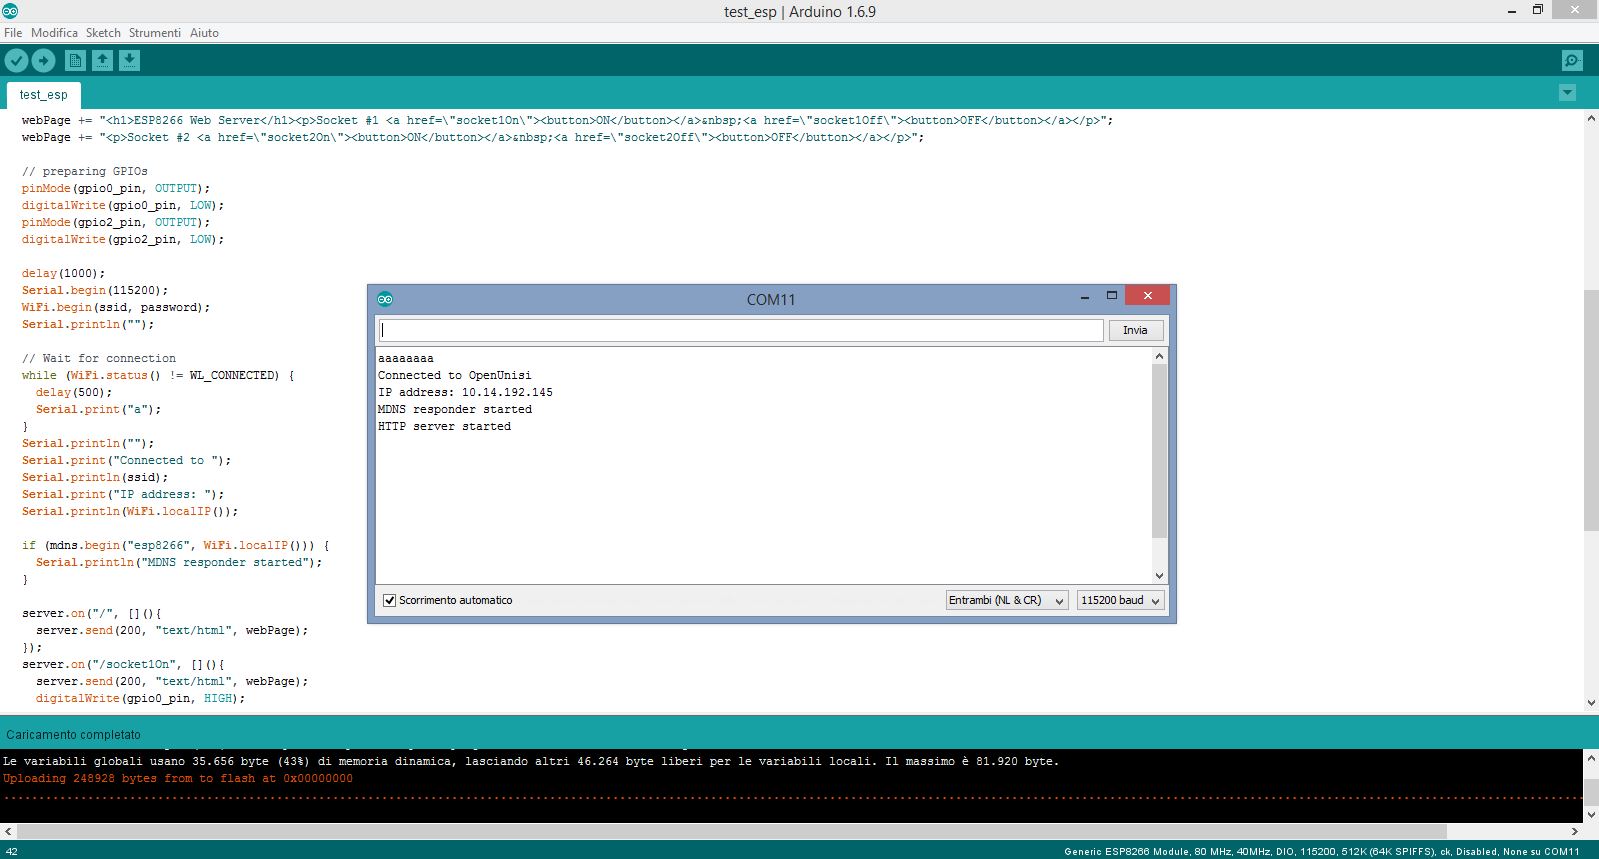
Task: Open the Serial Monitor magnifier icon
Action: pos(1572,61)
